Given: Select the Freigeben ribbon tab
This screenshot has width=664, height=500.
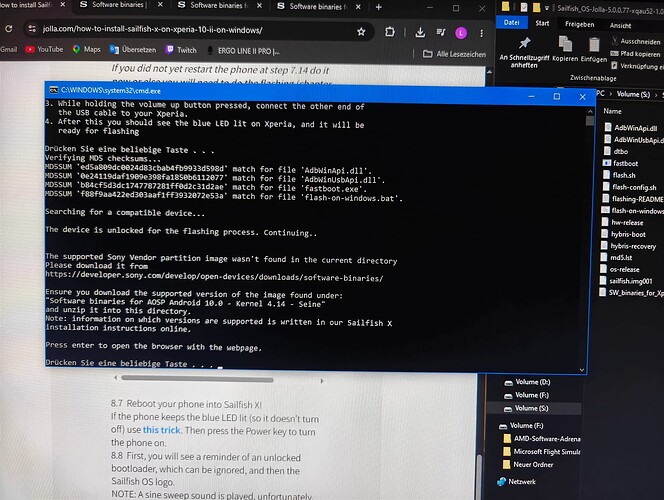Looking at the screenshot, I should click(579, 25).
